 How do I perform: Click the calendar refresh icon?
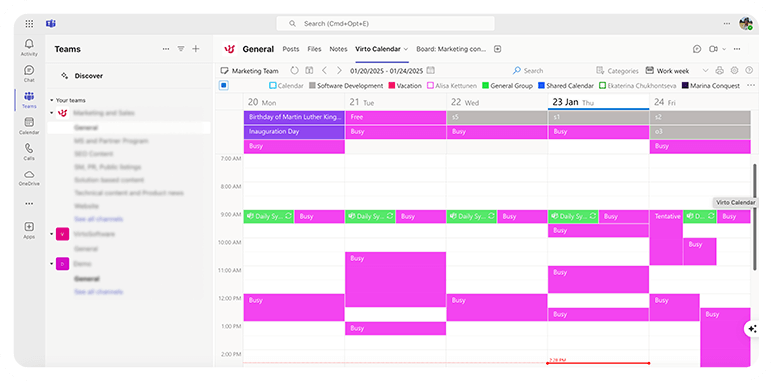(294, 70)
